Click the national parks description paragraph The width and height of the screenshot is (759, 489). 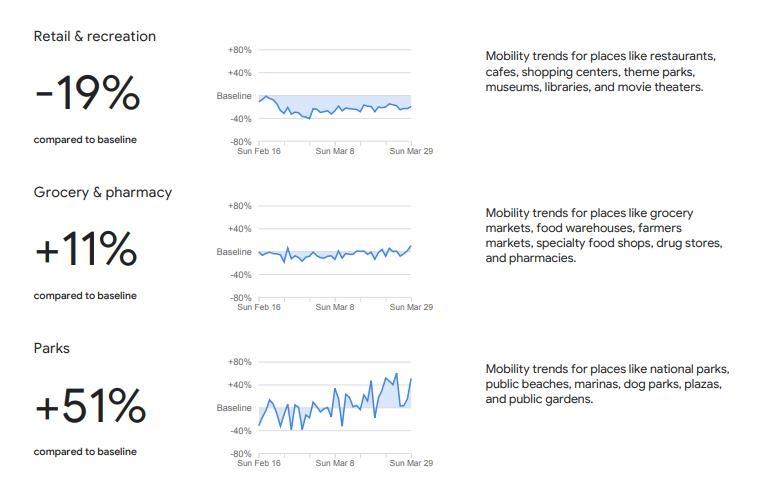click(607, 384)
